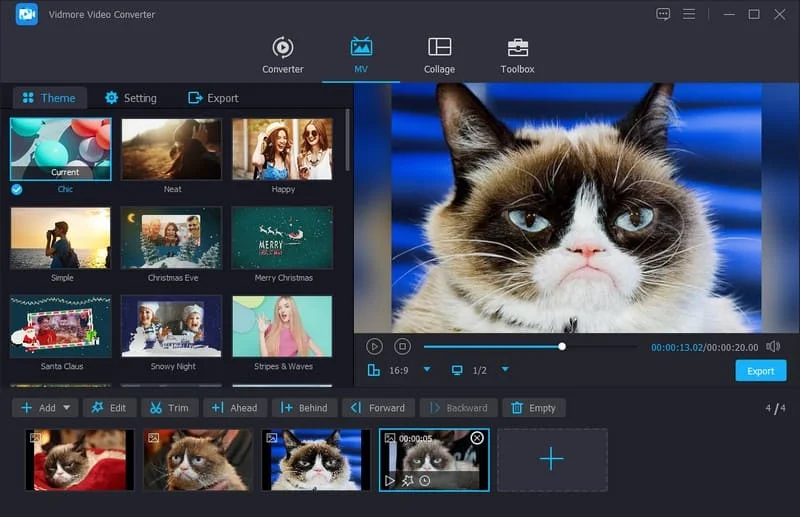Expand the 16:9 aspect ratio dropdown
The width and height of the screenshot is (800, 517).
click(x=427, y=370)
